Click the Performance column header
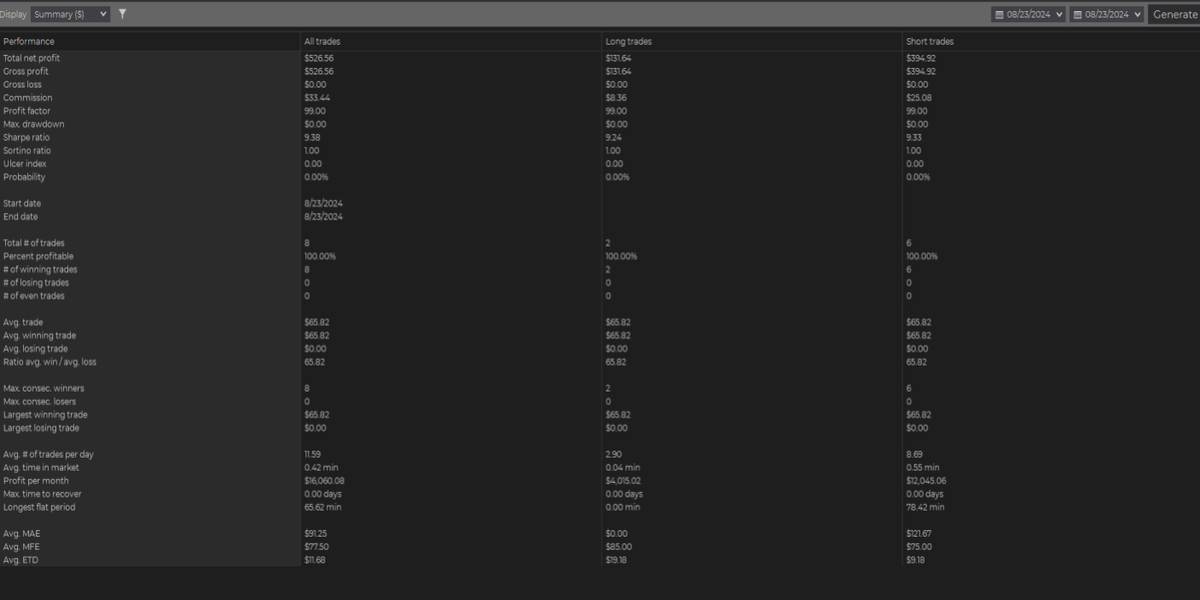Screen dimensions: 1200x600 pos(29,41)
